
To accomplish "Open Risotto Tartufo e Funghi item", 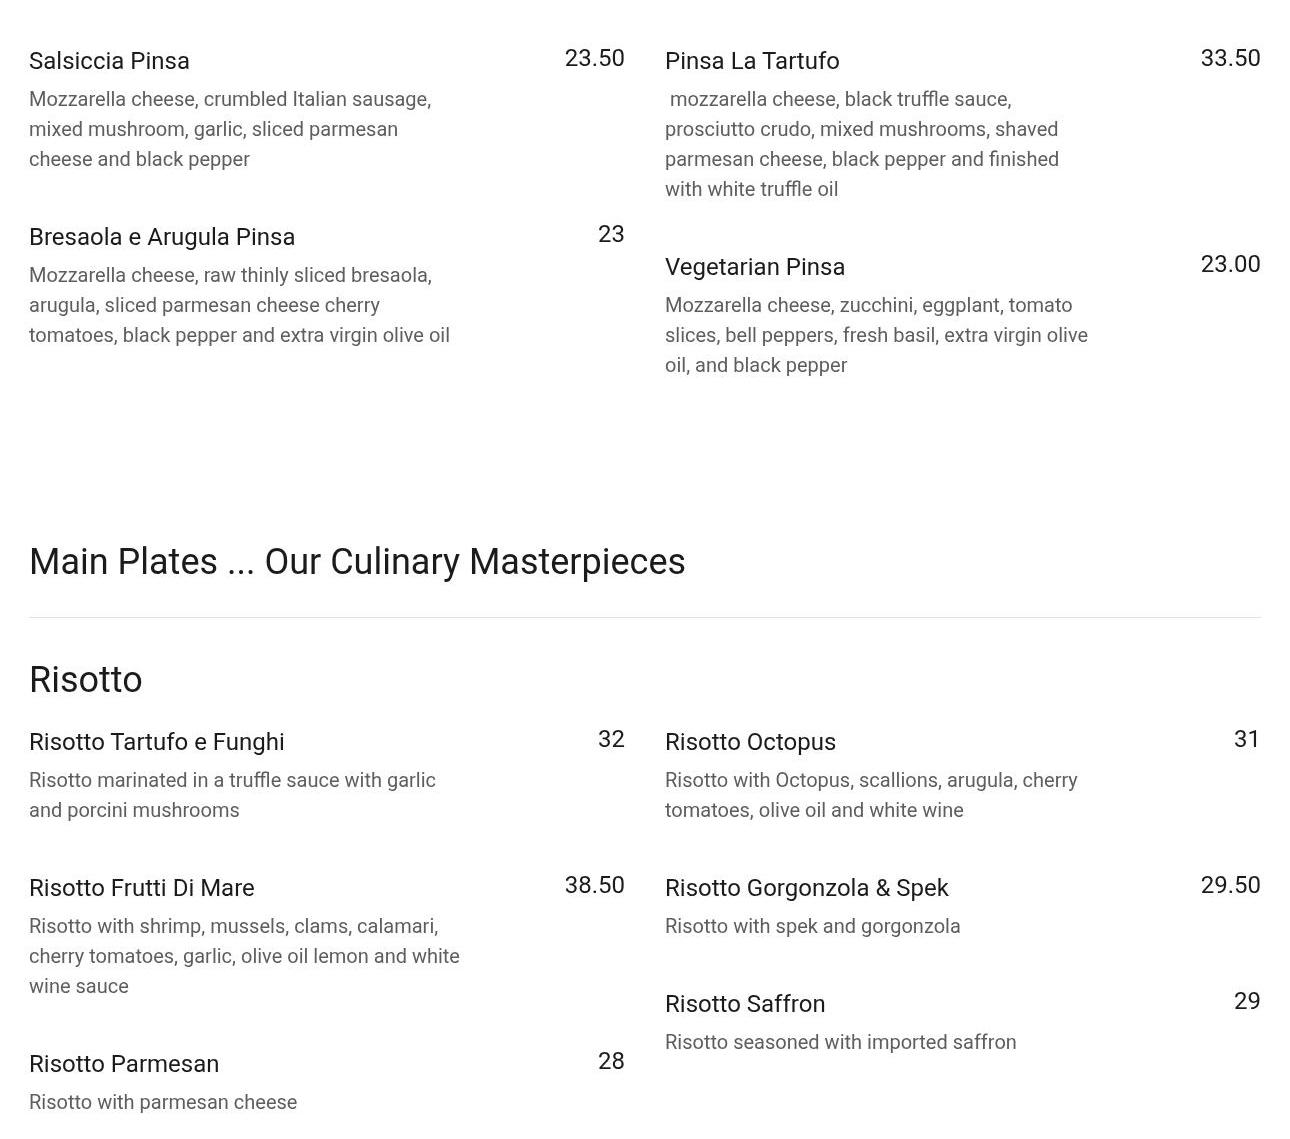I will click(157, 742).
